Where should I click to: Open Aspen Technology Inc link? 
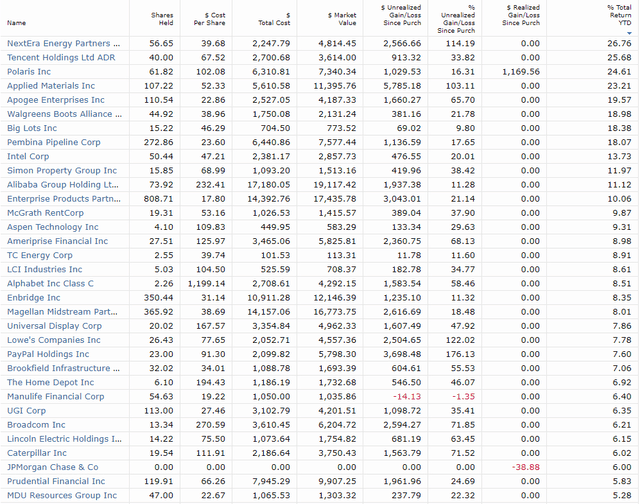(53, 227)
